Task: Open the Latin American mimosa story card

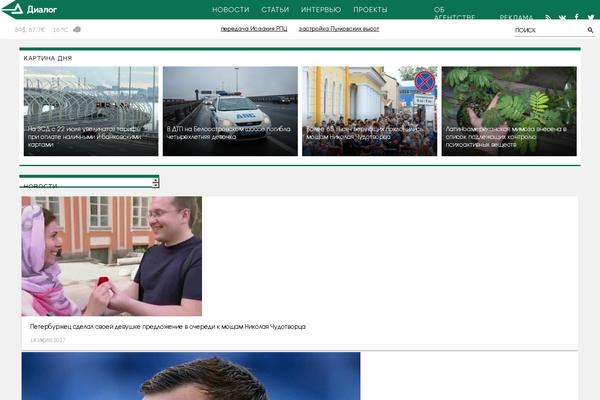Action: [509, 111]
